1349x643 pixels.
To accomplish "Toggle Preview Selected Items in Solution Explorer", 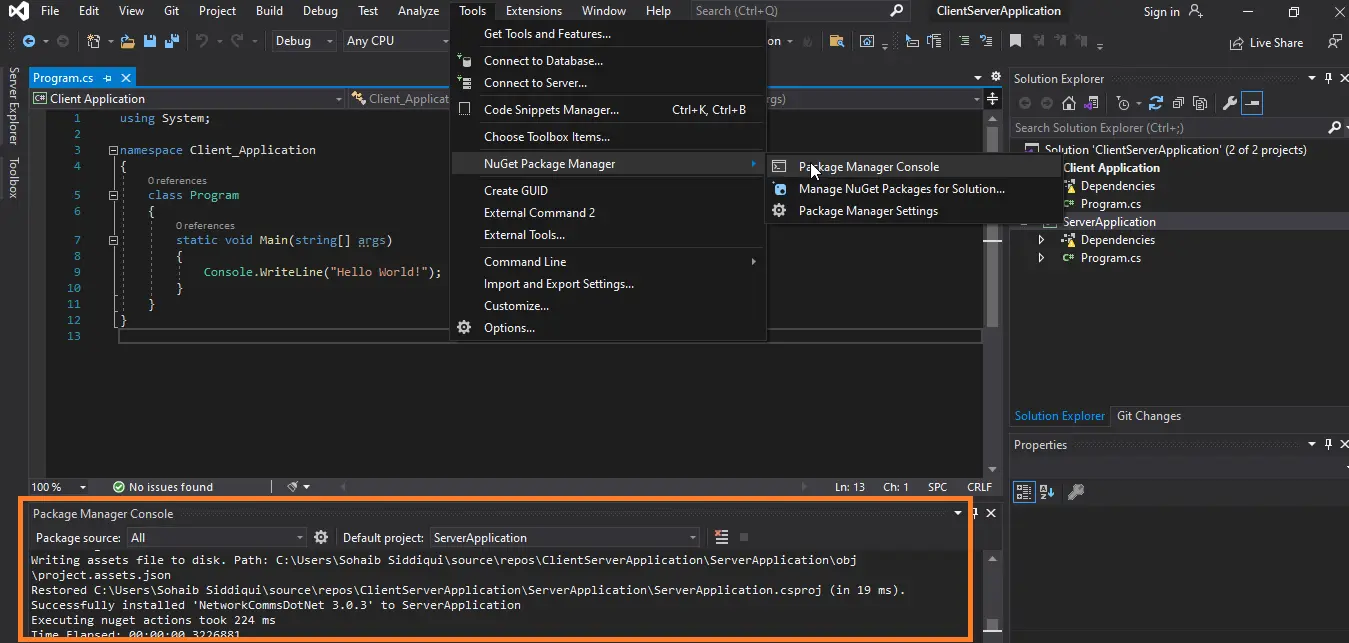I will point(1252,103).
